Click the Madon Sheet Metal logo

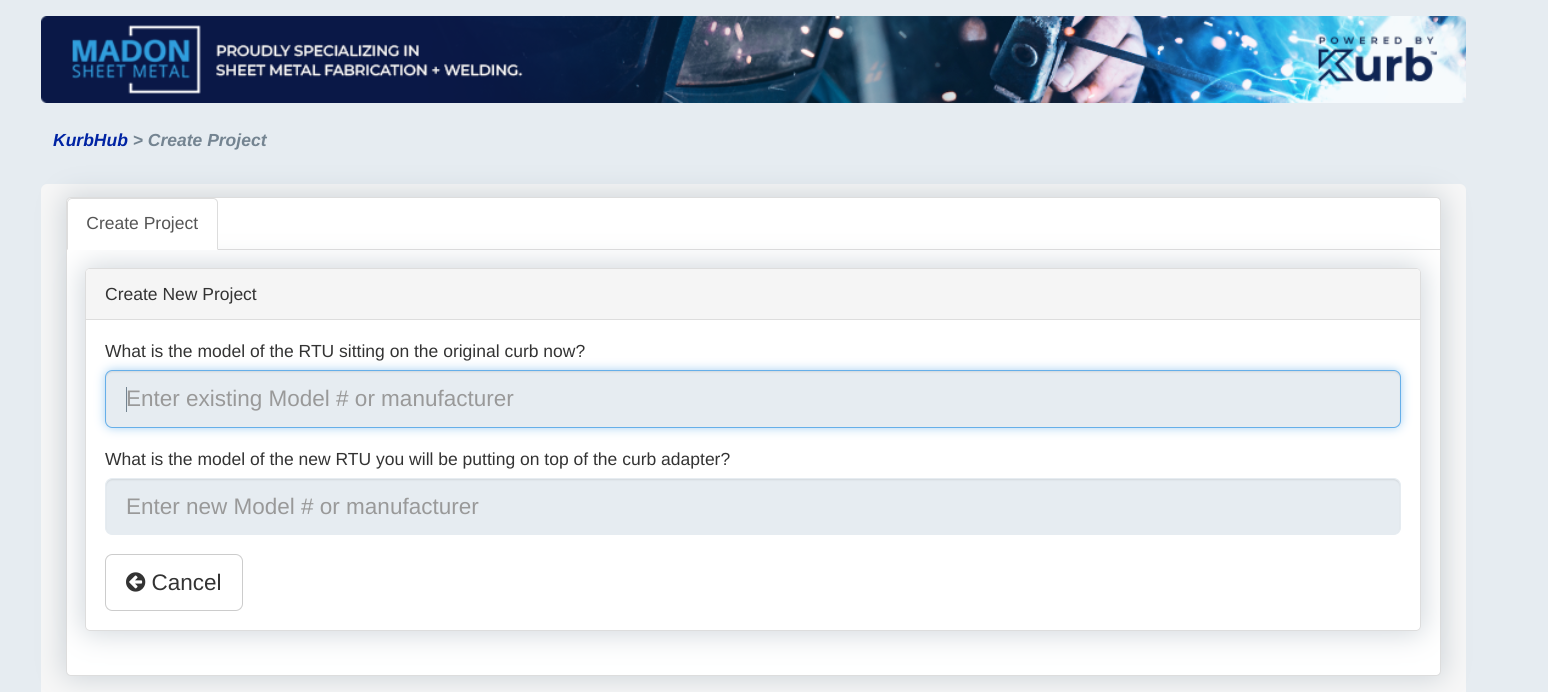click(x=131, y=59)
